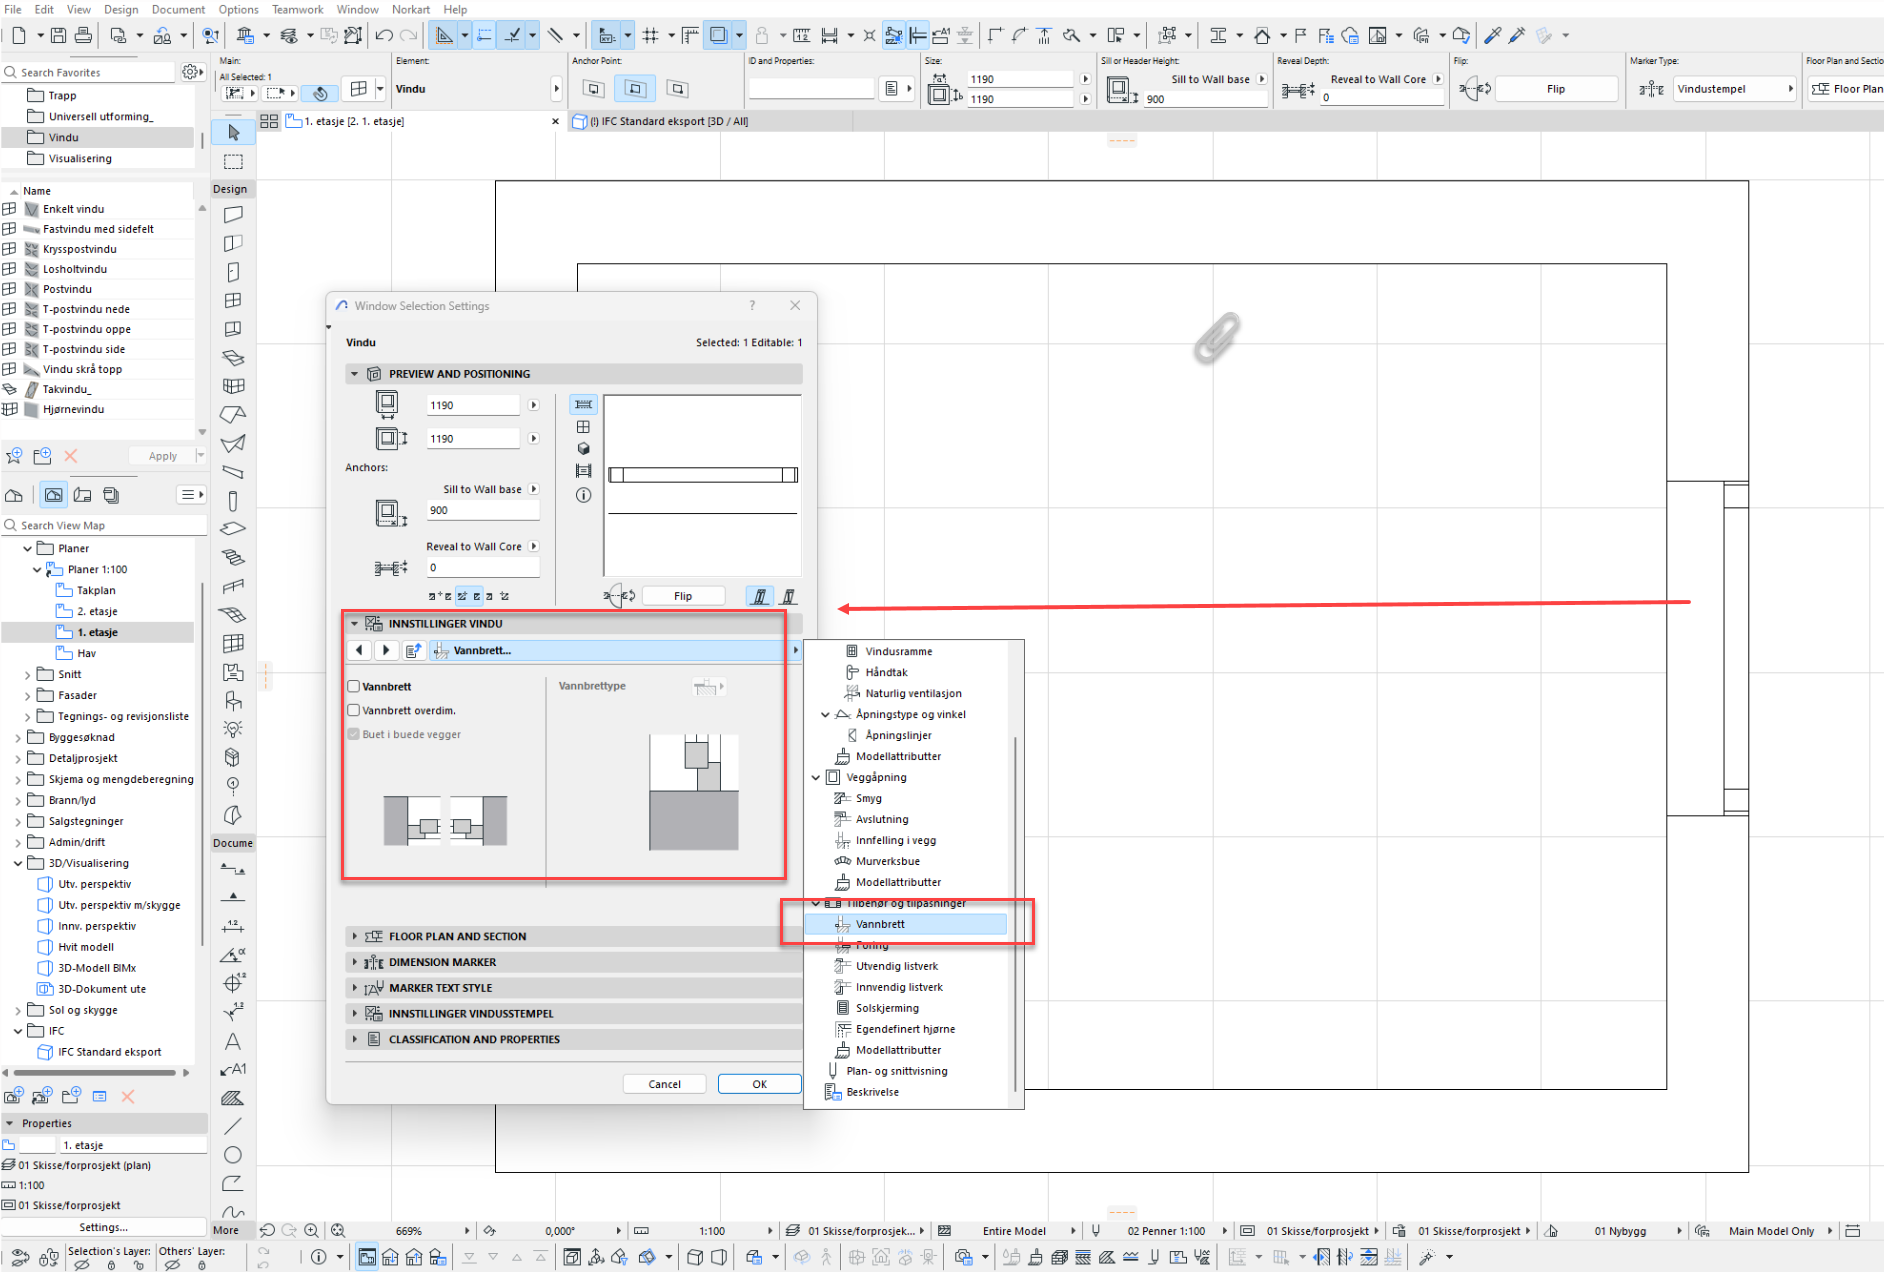This screenshot has height=1272, width=1884.
Task: Select the Marquee tool in toolbox
Action: tap(233, 162)
